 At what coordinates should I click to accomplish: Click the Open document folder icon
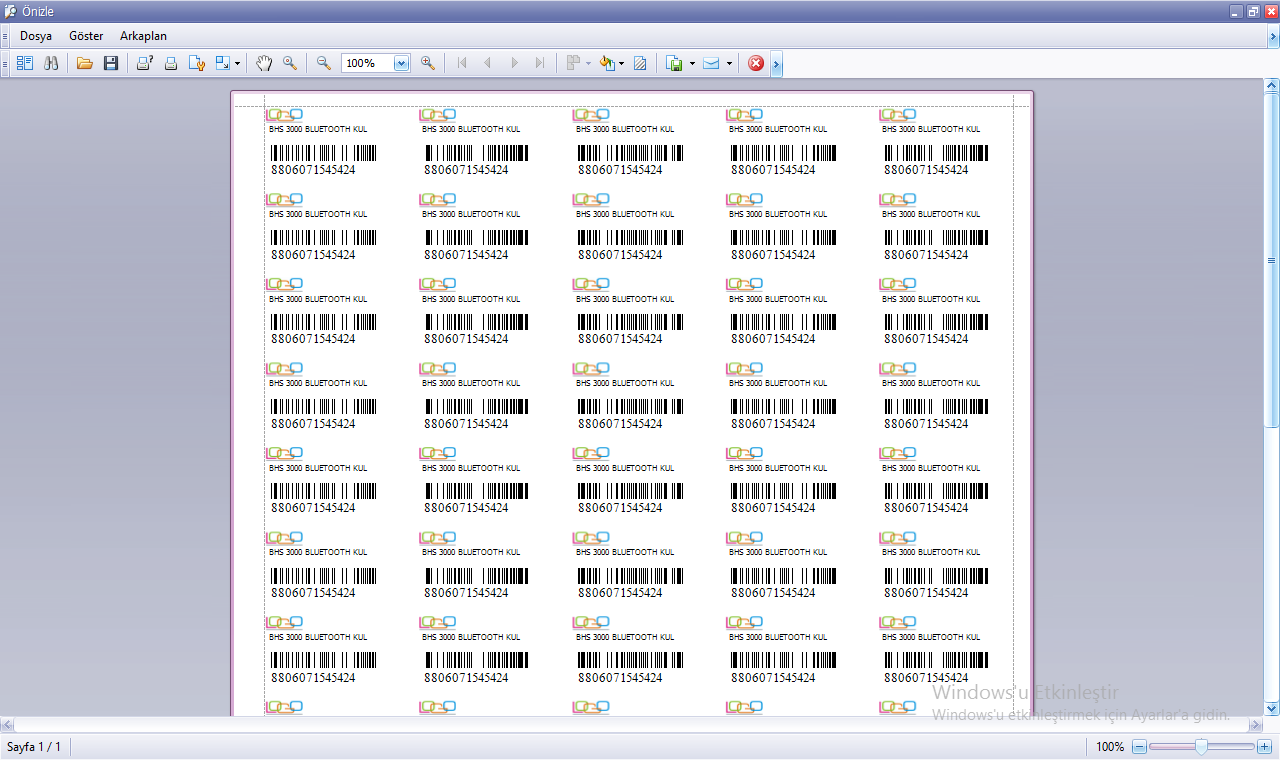(85, 63)
